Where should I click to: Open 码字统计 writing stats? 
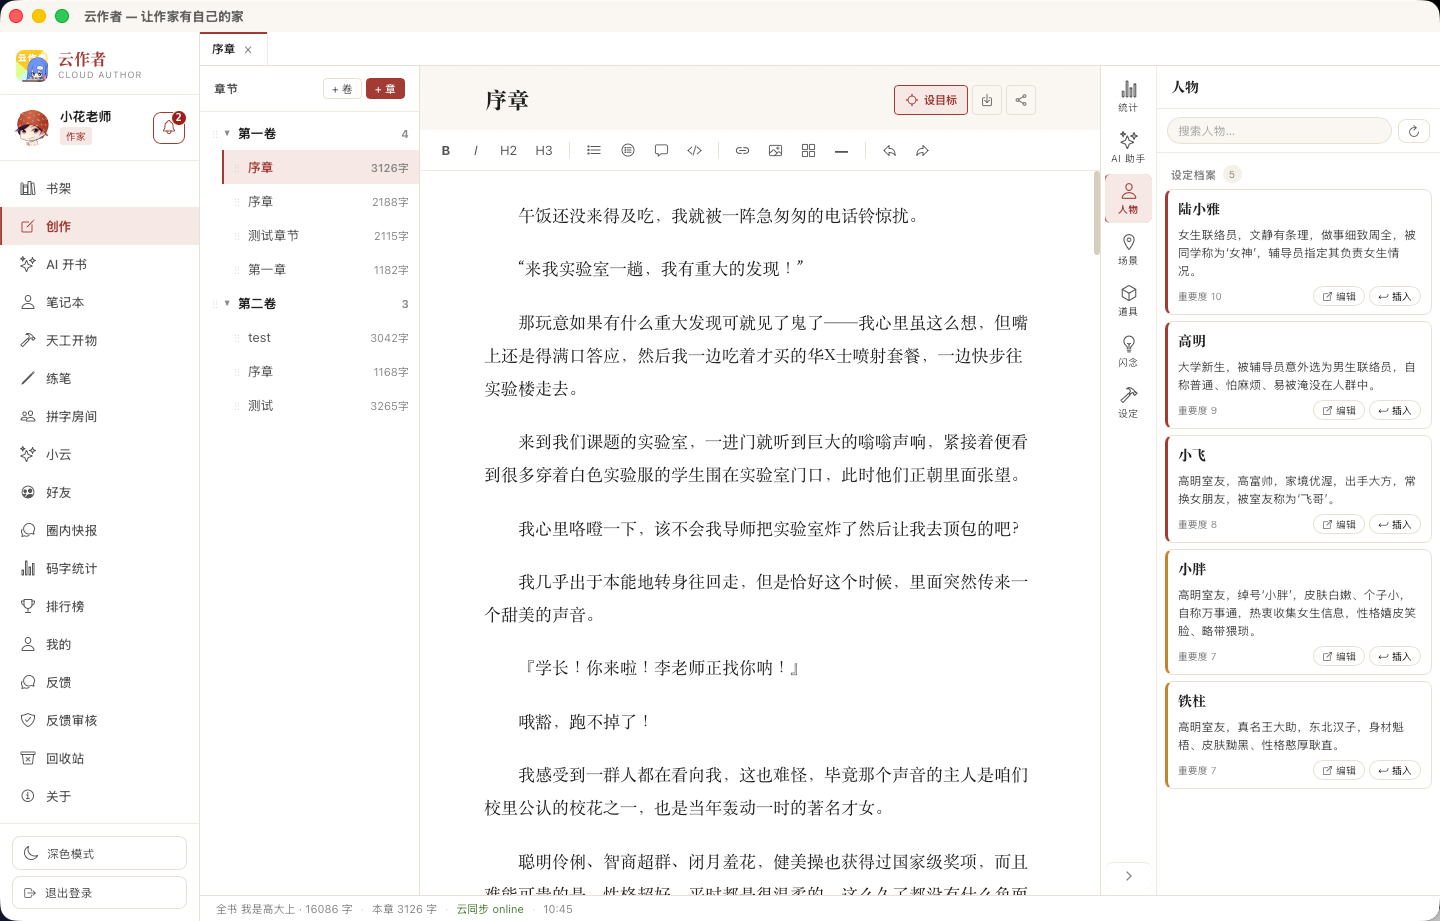click(x=100, y=568)
